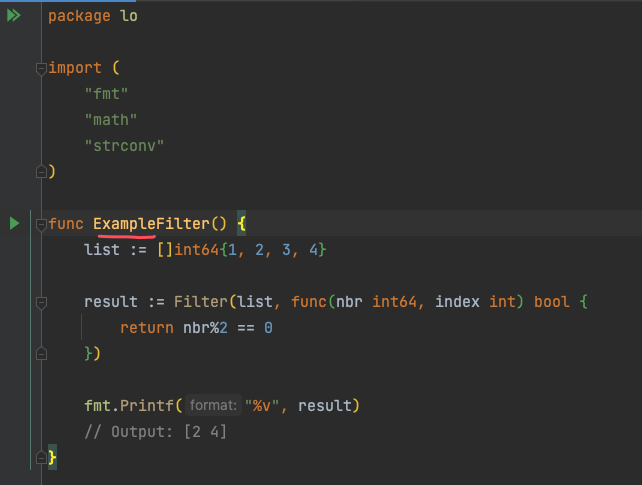642x485 pixels.
Task: Click the double-arrow run file gutter icon
Action: (x=14, y=16)
